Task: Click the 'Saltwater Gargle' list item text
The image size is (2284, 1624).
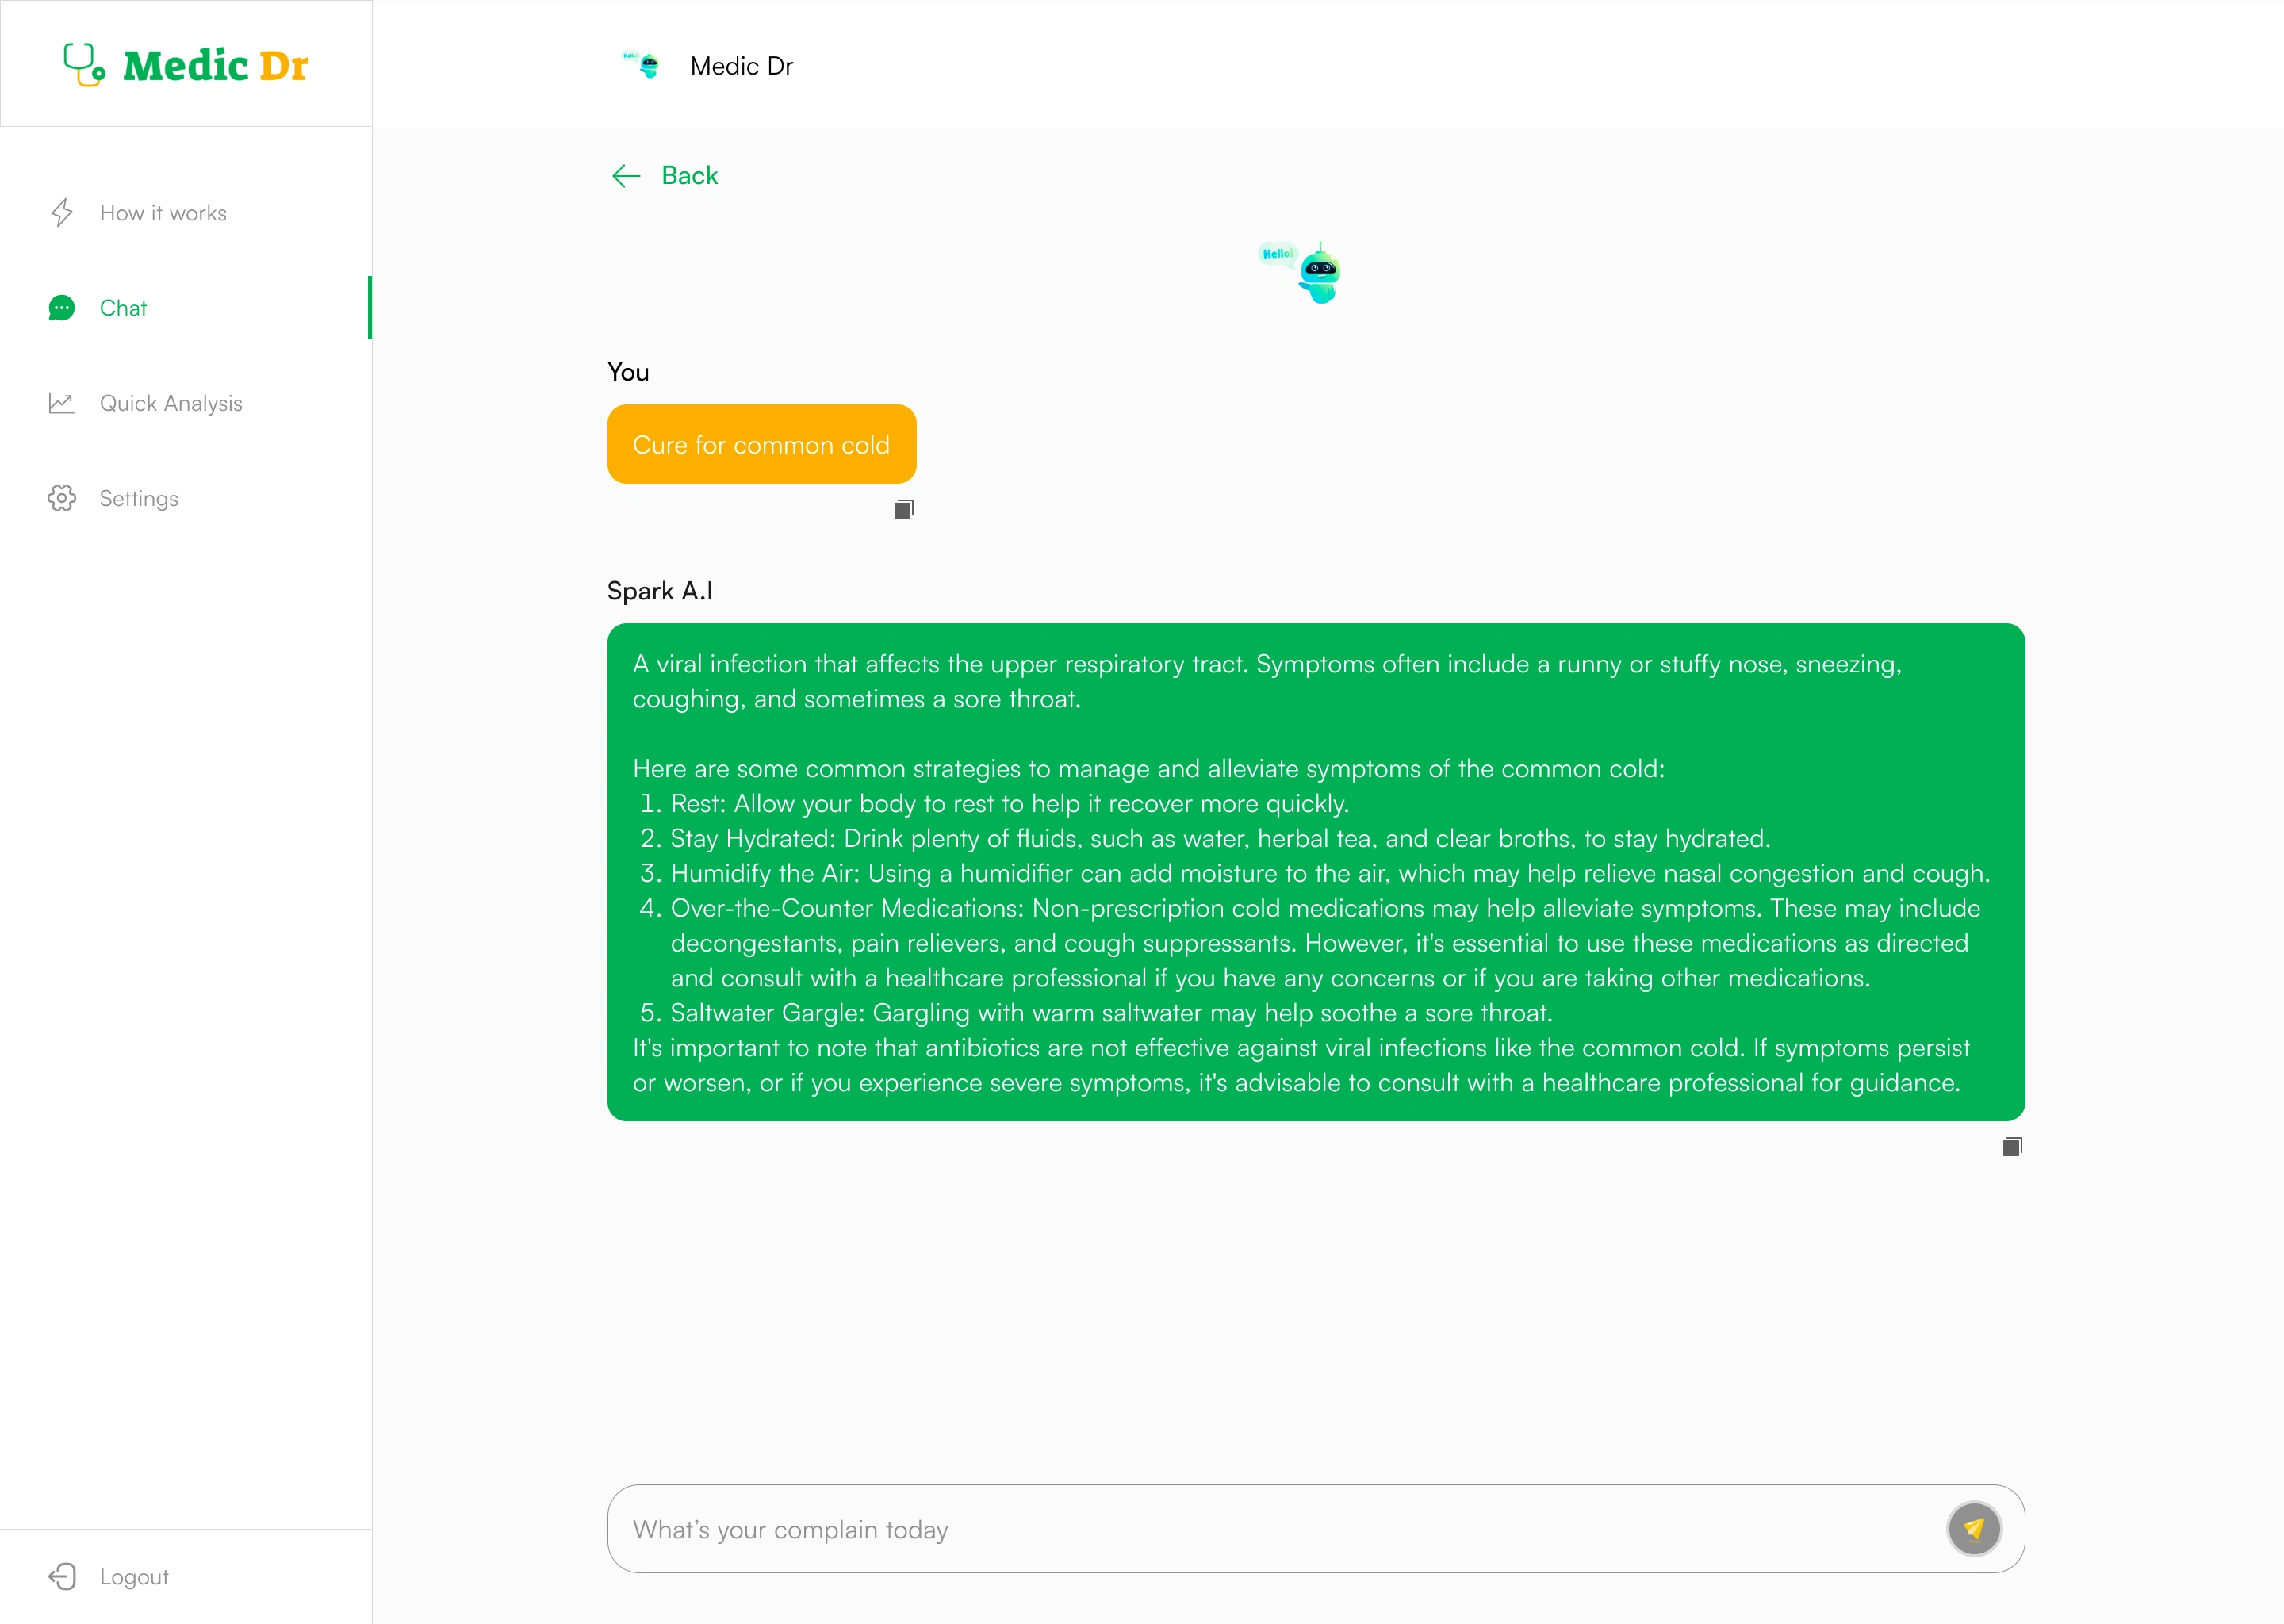Action: [1111, 1013]
